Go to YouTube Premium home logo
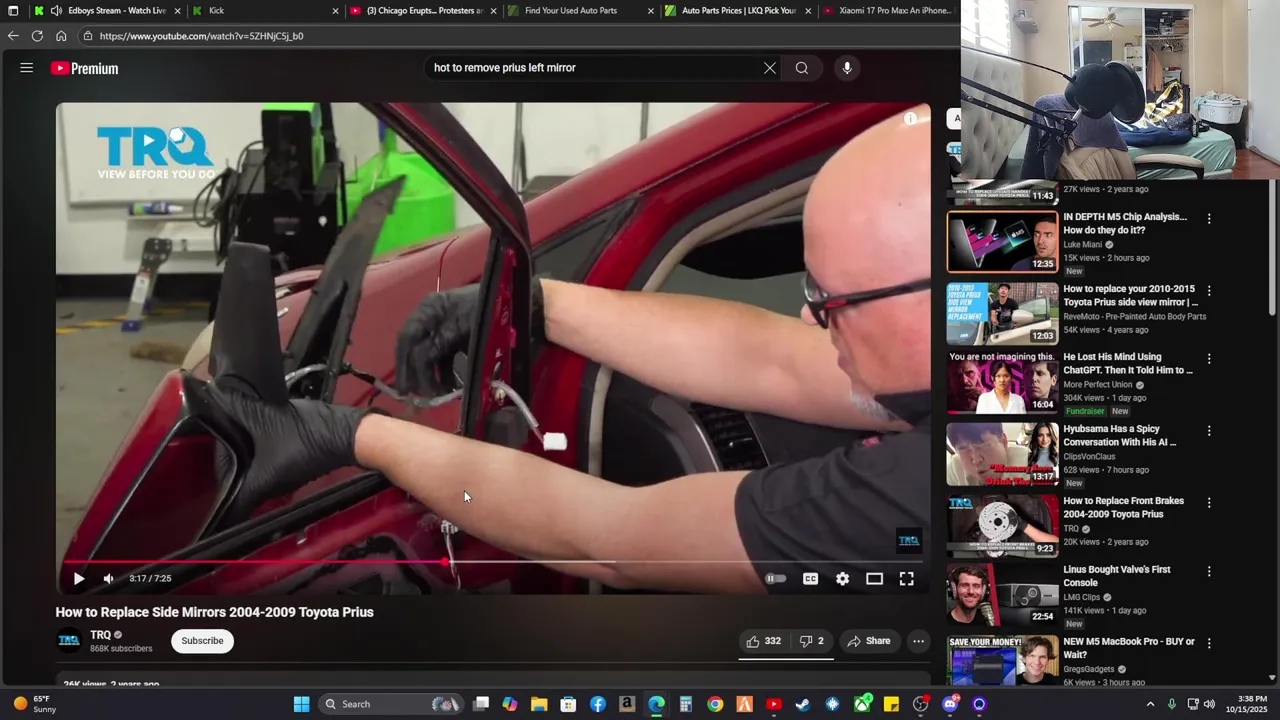The width and height of the screenshot is (1280, 720). coord(85,68)
